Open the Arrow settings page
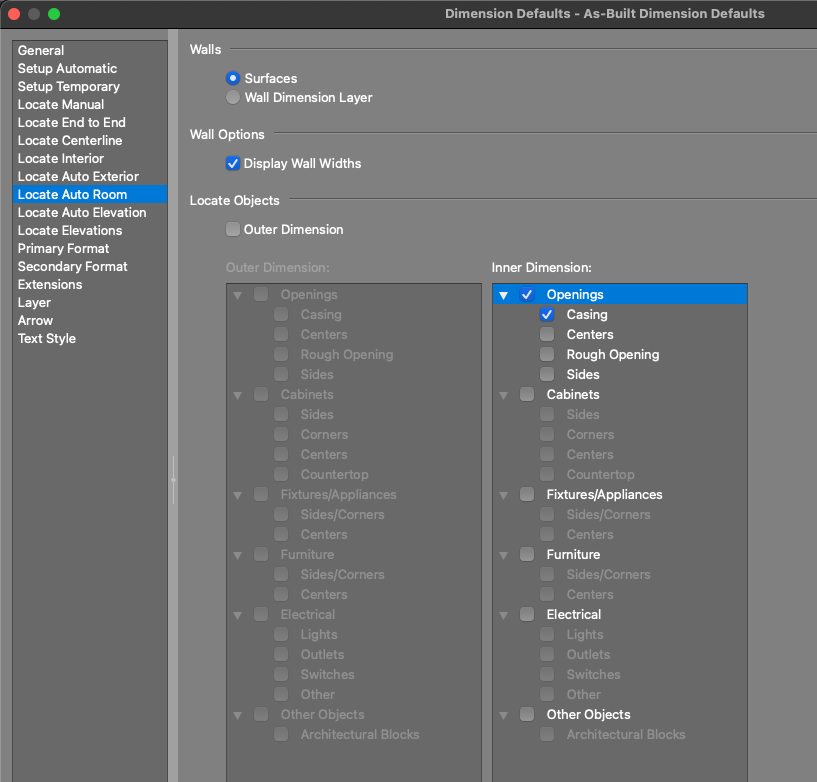The image size is (817, 782). [x=35, y=320]
